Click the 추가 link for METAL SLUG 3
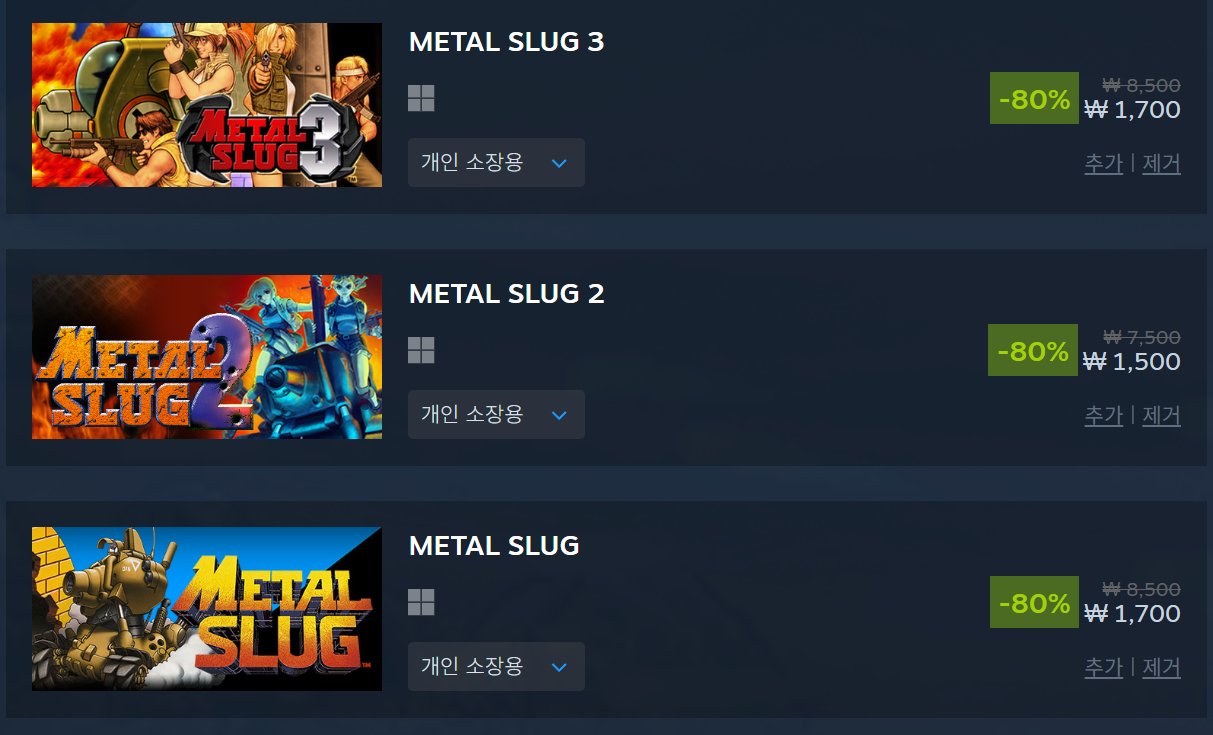Screen dimensions: 1213x735 [x=1104, y=163]
